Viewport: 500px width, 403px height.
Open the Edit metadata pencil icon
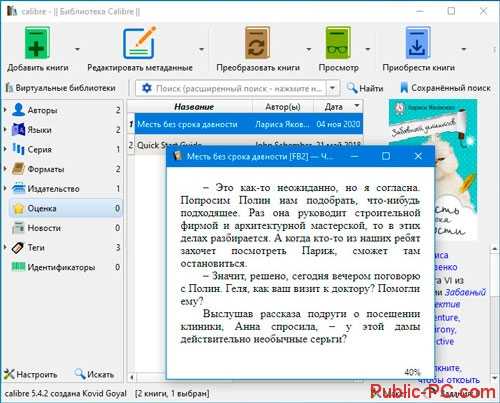(140, 43)
